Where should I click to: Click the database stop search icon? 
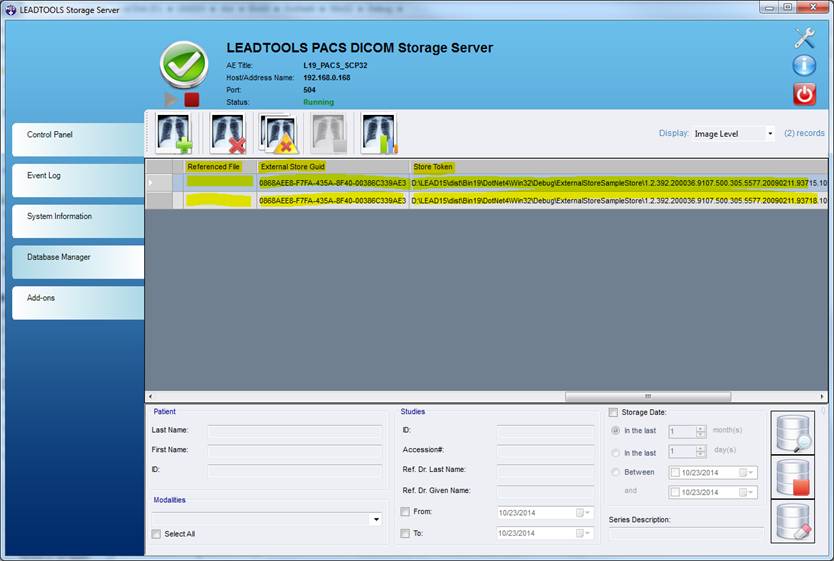[x=793, y=477]
